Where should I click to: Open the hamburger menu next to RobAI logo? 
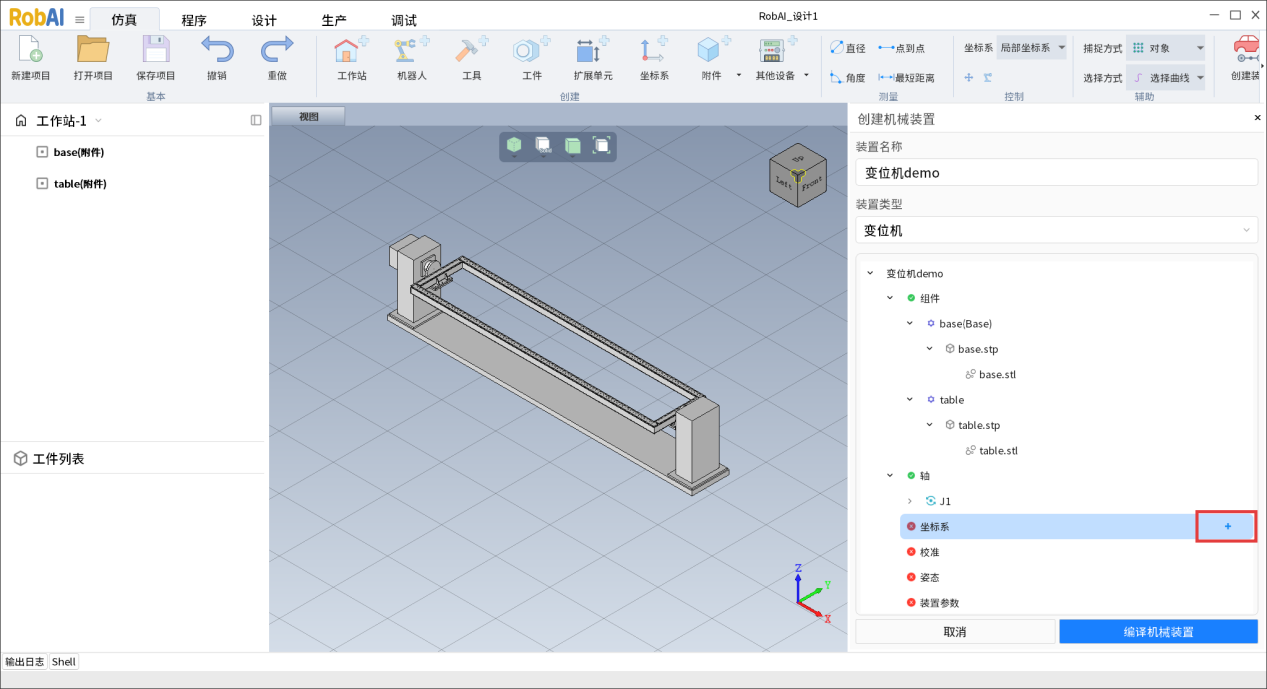click(x=80, y=19)
